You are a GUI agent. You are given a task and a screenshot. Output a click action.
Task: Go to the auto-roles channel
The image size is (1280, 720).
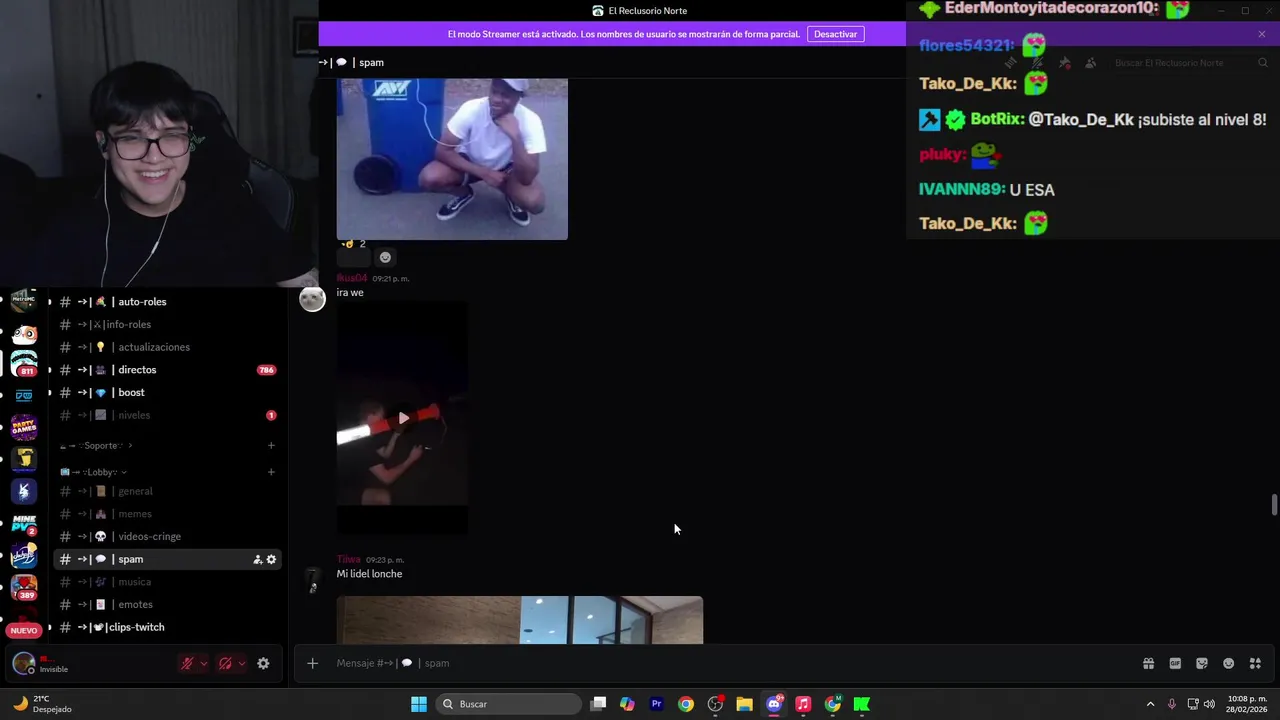(x=167, y=302)
